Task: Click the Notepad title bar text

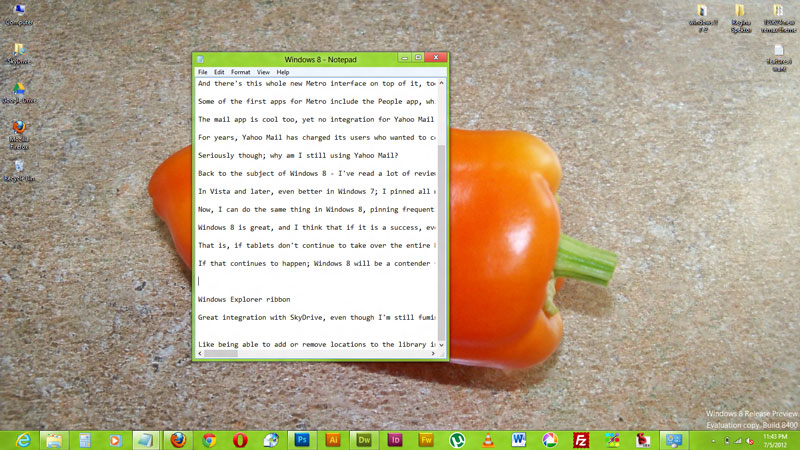Action: (320, 60)
